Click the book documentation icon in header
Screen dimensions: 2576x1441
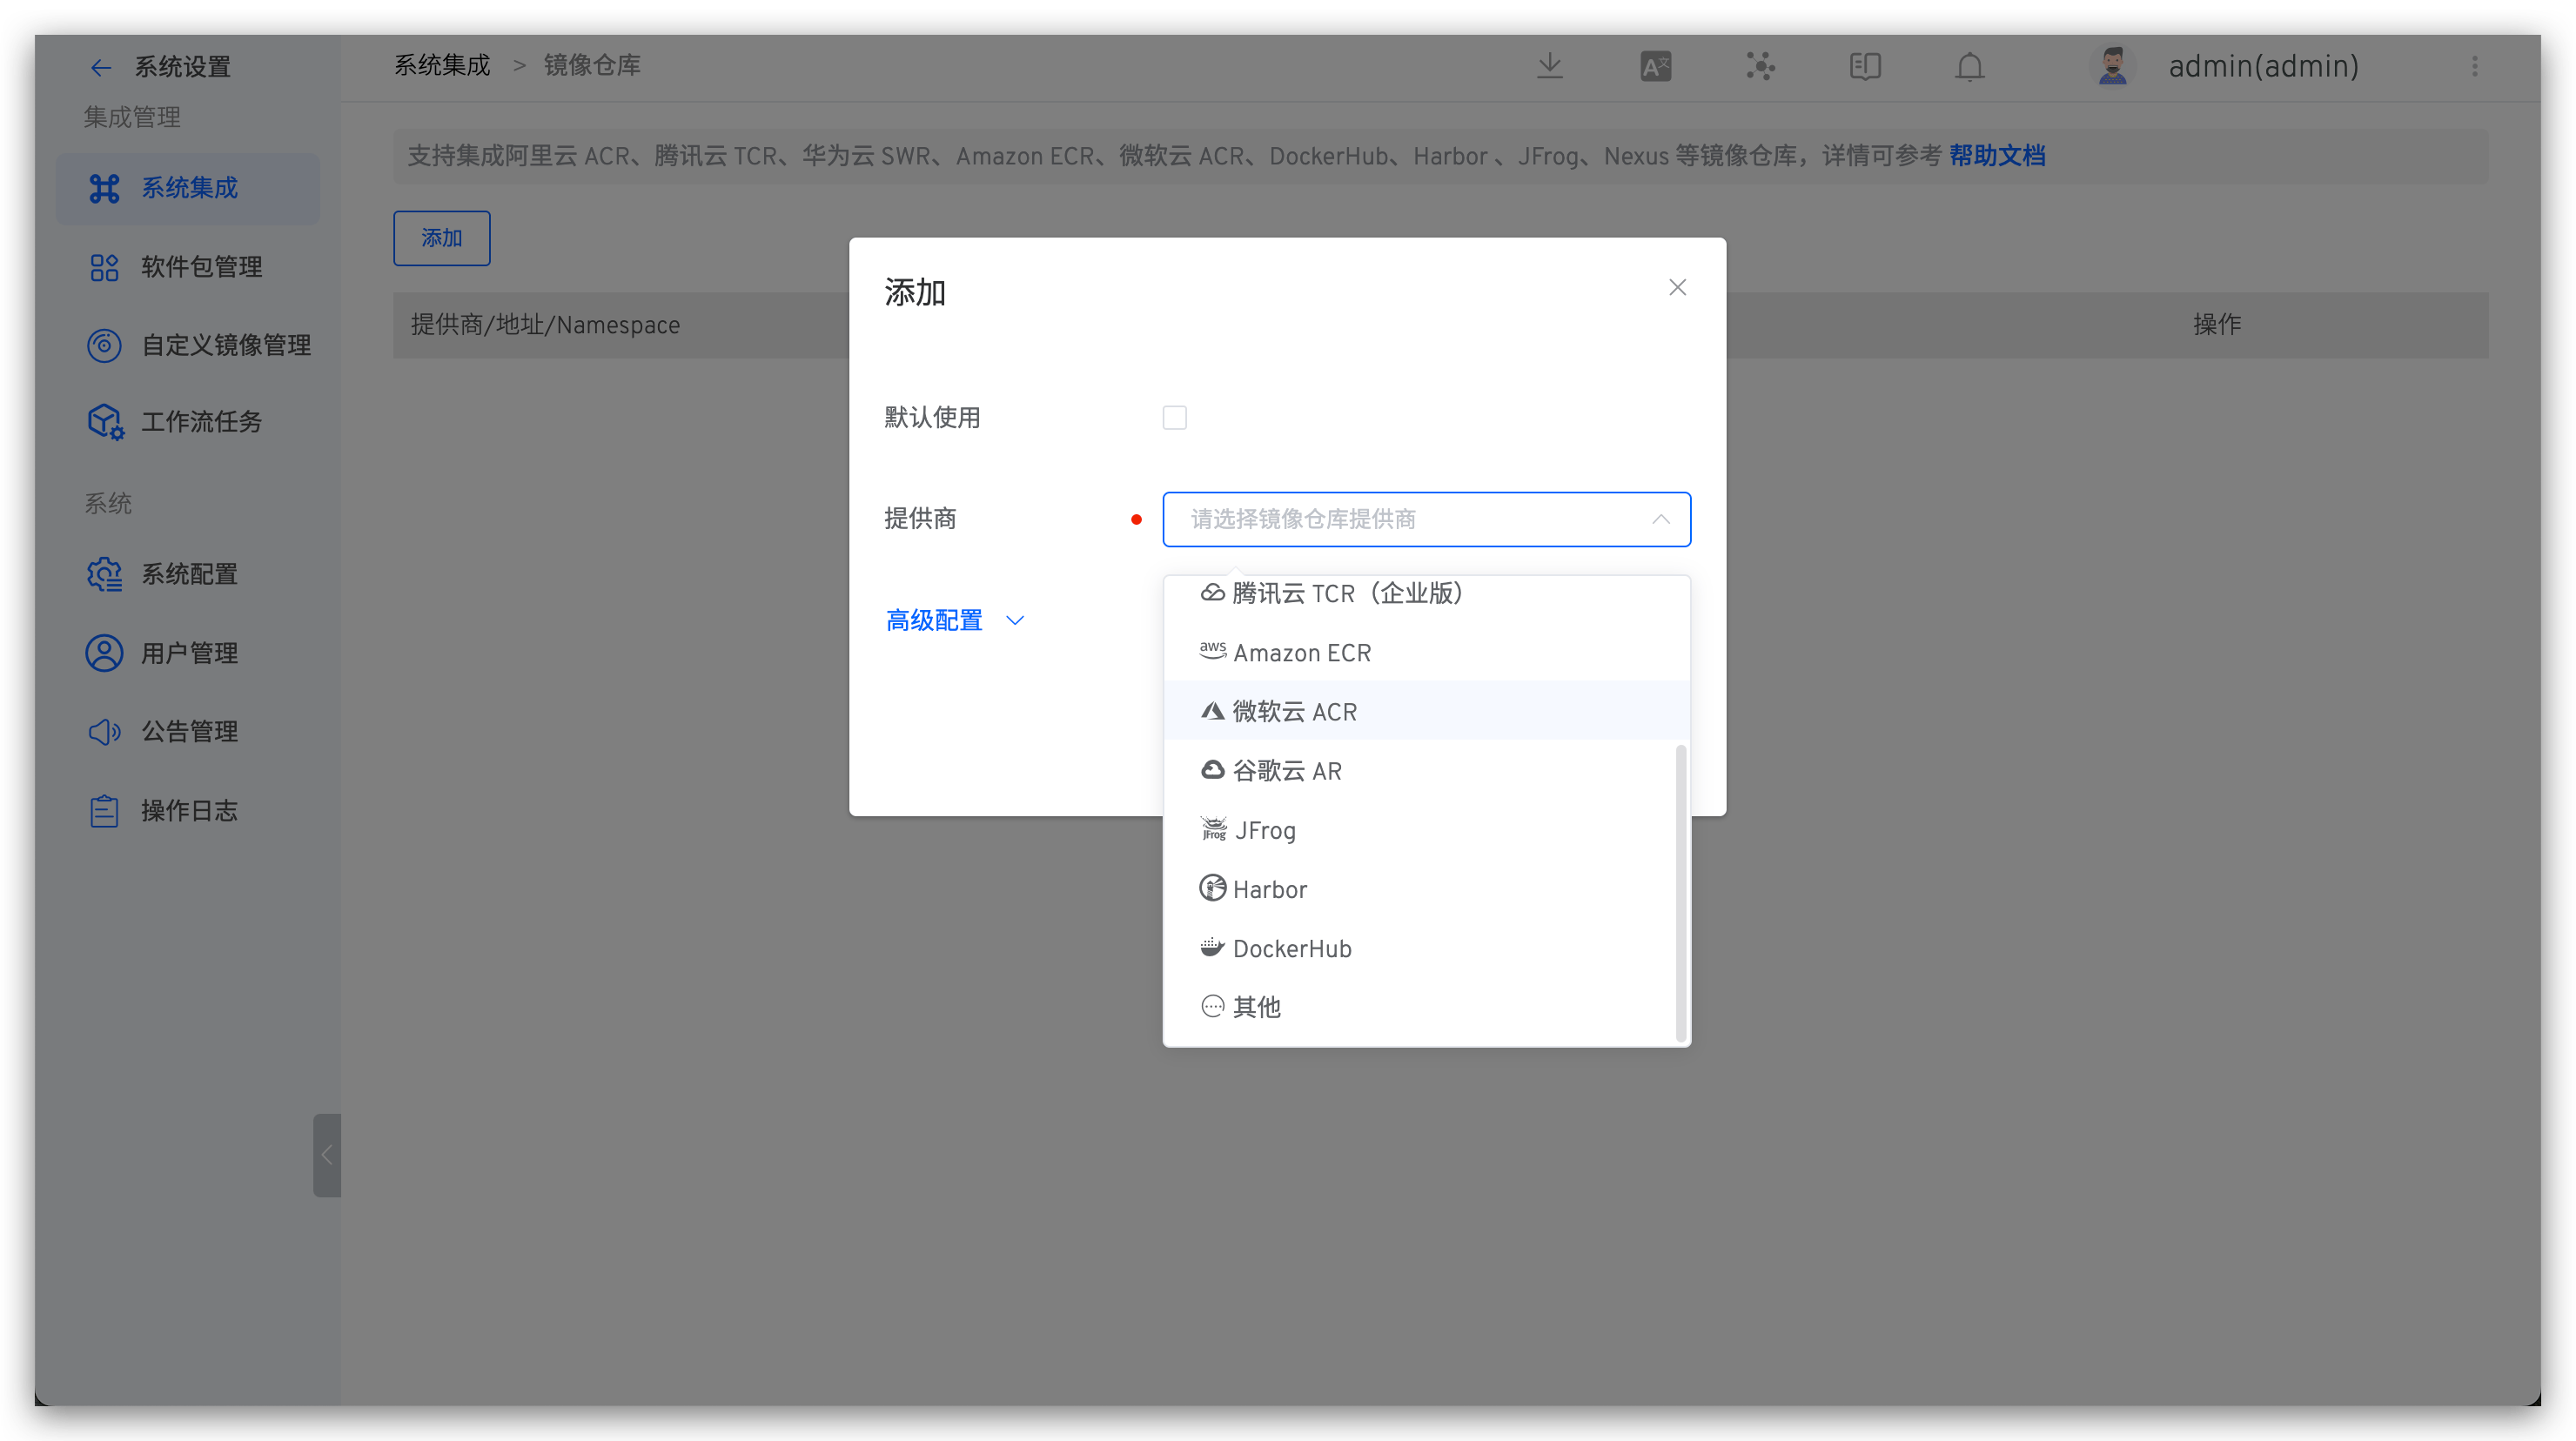coord(1865,66)
